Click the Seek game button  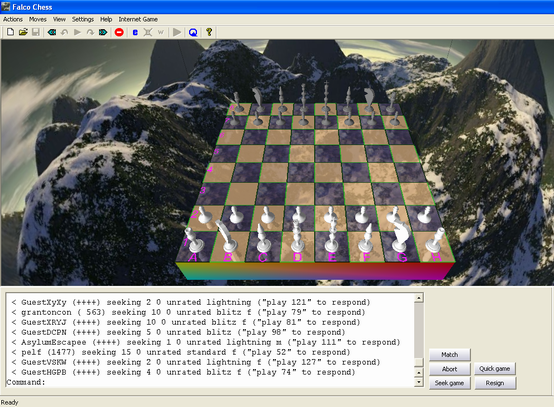point(450,383)
